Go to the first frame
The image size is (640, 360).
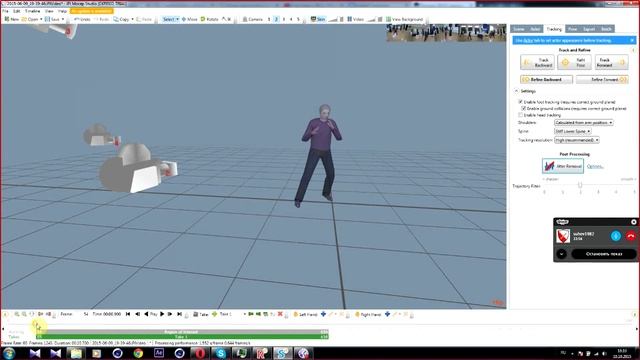pyautogui.click(x=128, y=314)
